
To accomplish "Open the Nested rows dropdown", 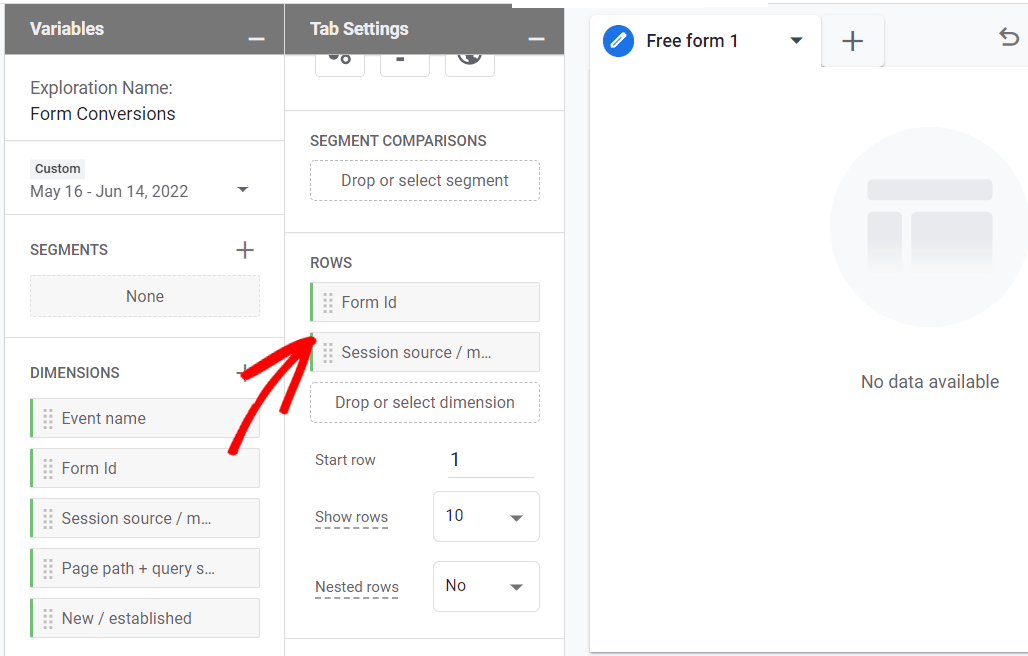I will coord(486,586).
